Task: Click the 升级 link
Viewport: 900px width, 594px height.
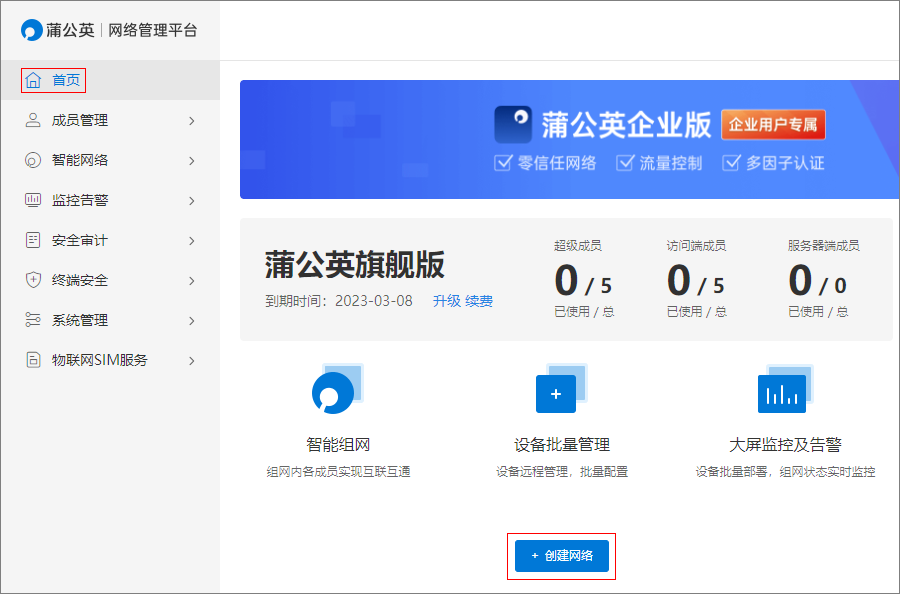Action: click(447, 301)
